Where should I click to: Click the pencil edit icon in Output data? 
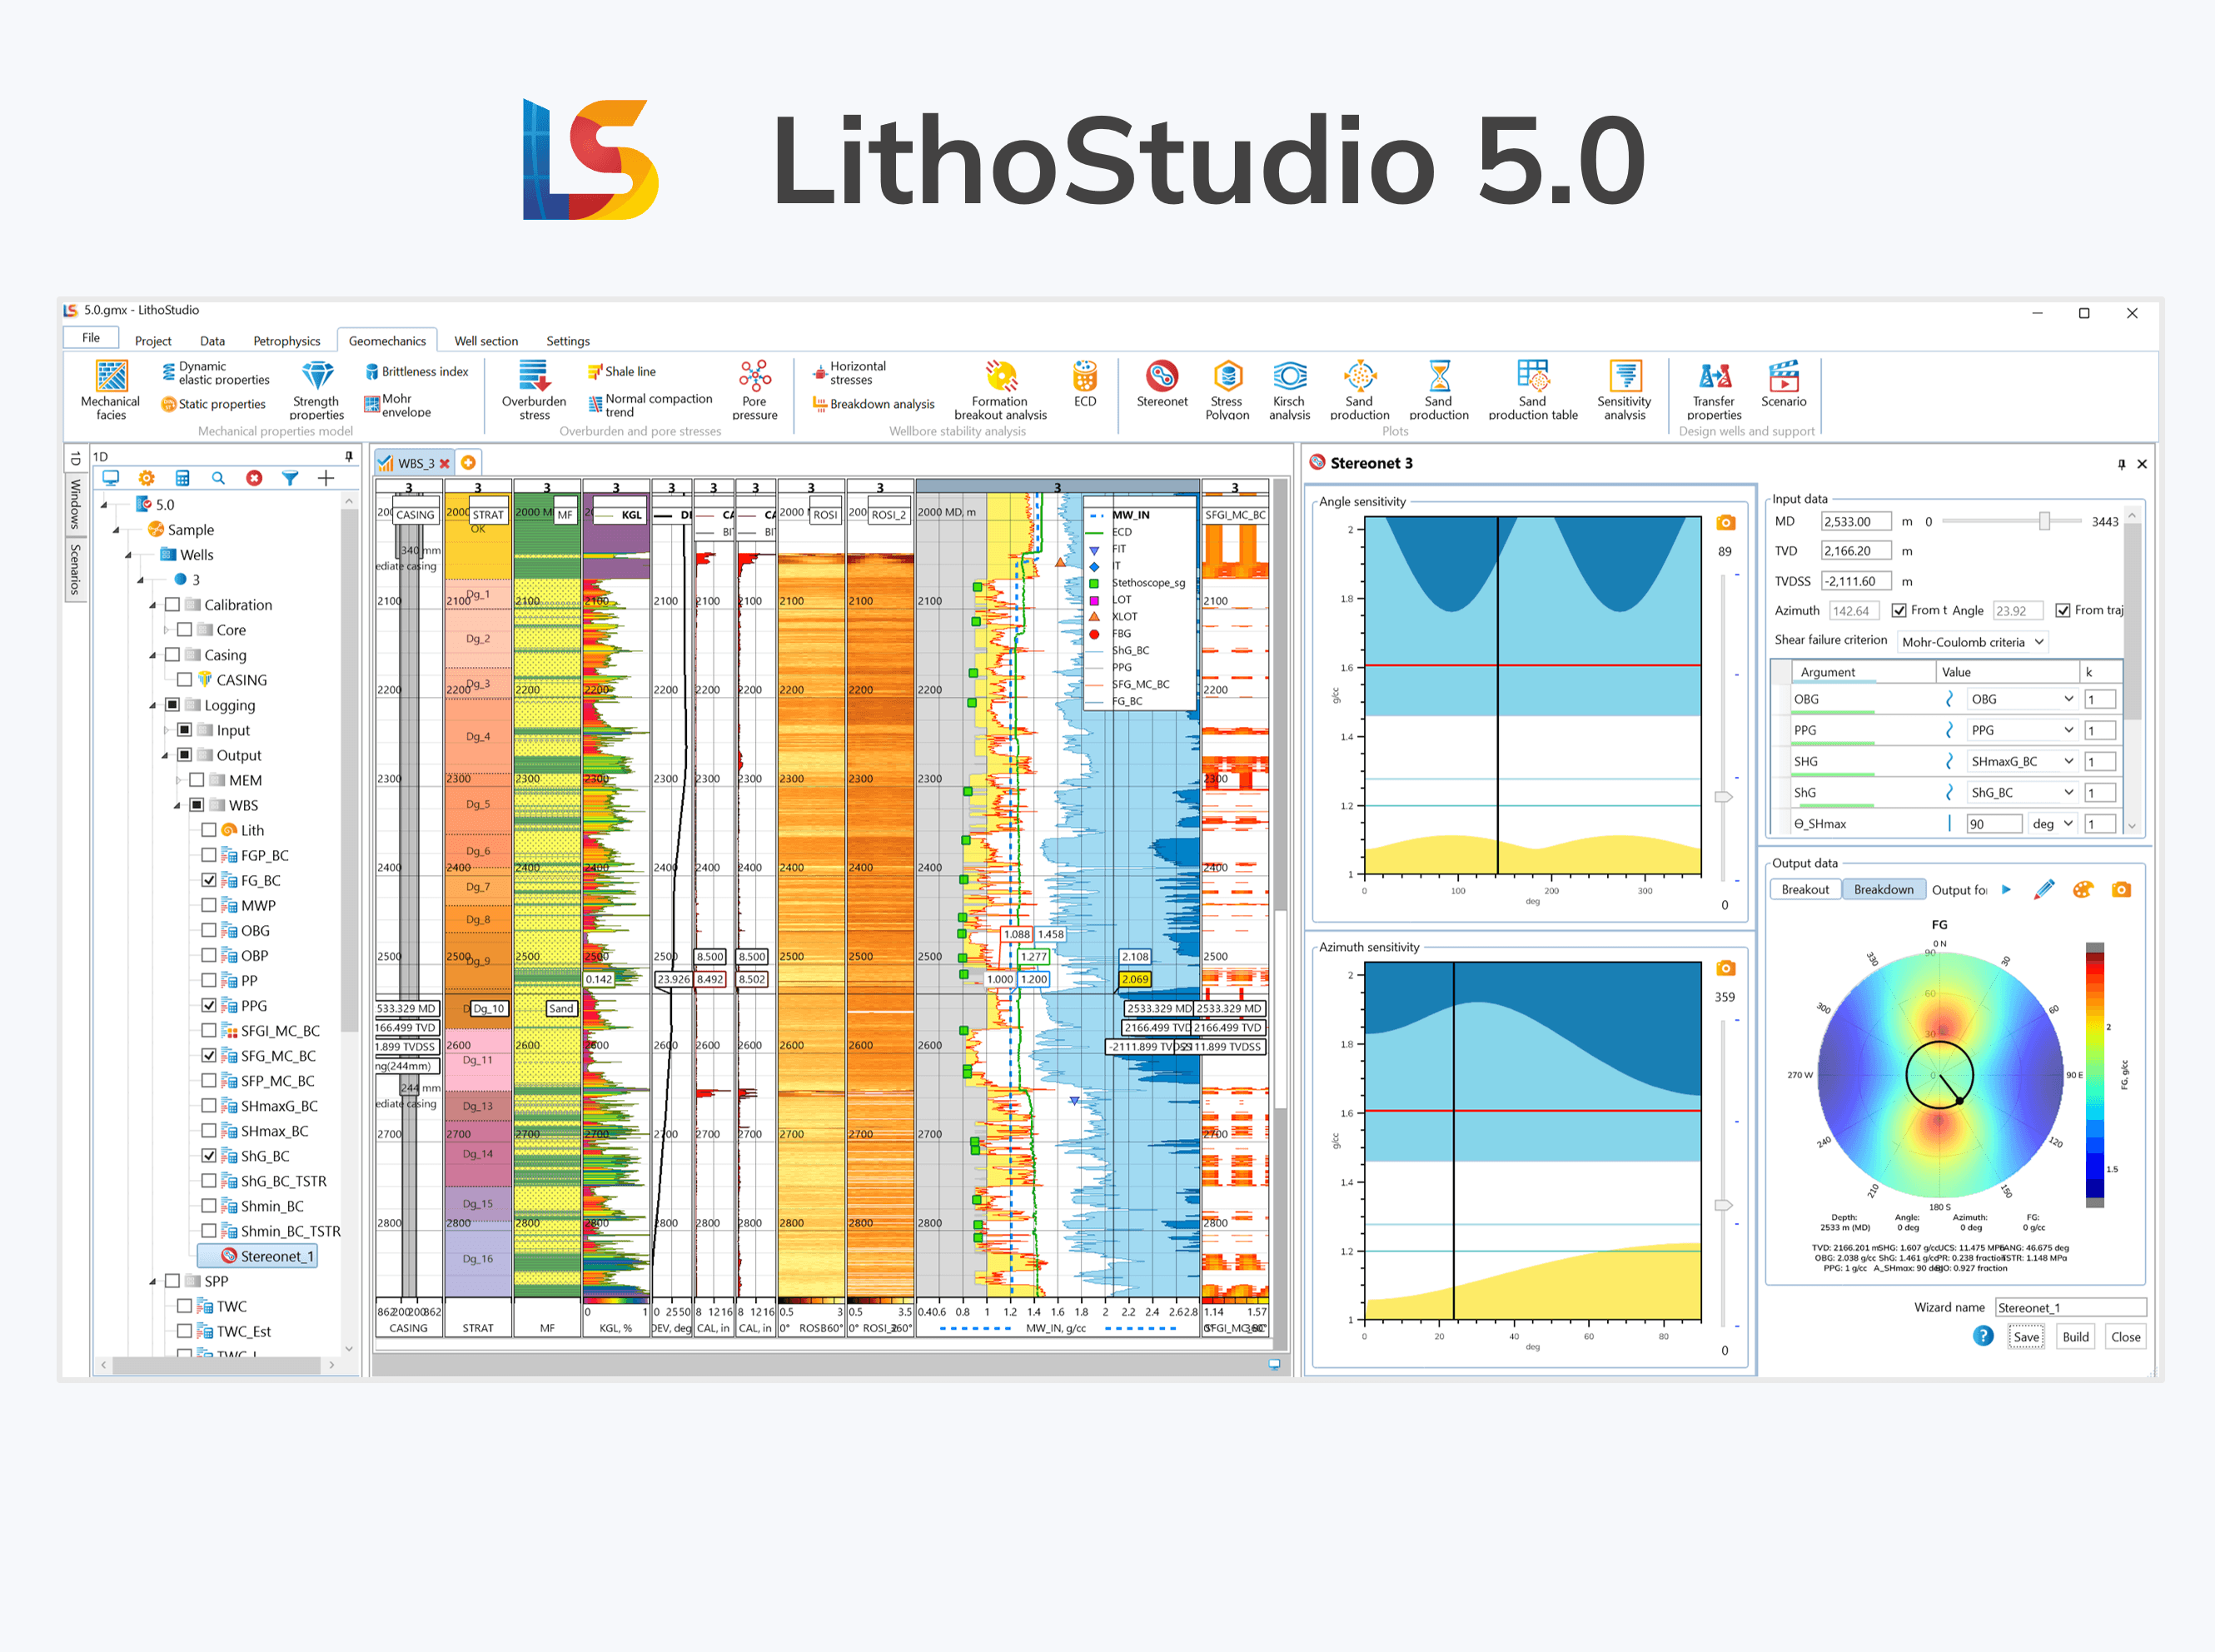click(2044, 890)
